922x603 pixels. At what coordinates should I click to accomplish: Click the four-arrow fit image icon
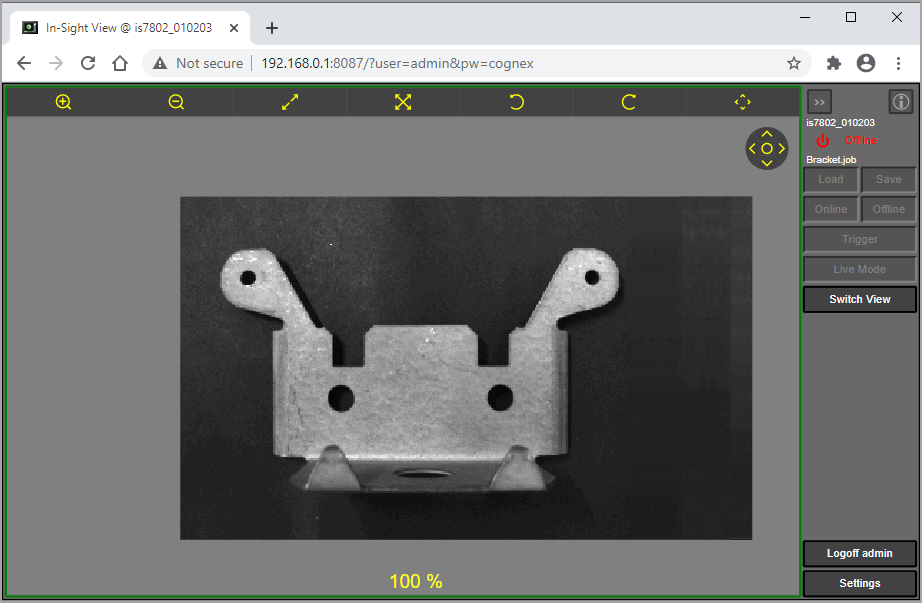tap(403, 102)
